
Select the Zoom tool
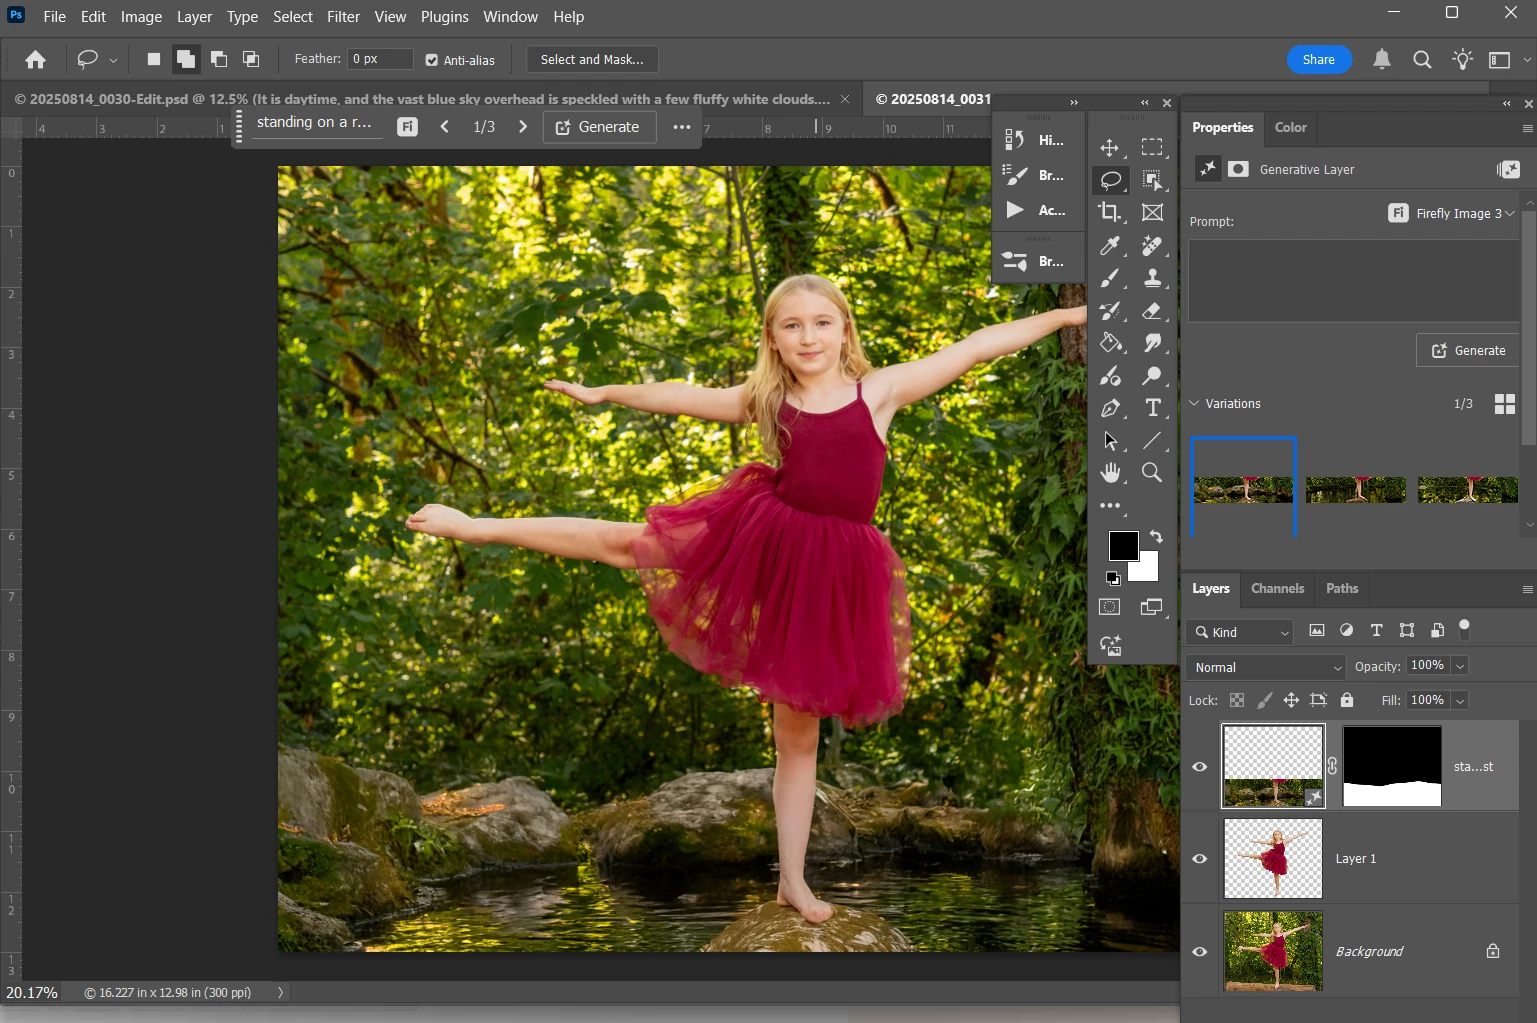coord(1152,473)
